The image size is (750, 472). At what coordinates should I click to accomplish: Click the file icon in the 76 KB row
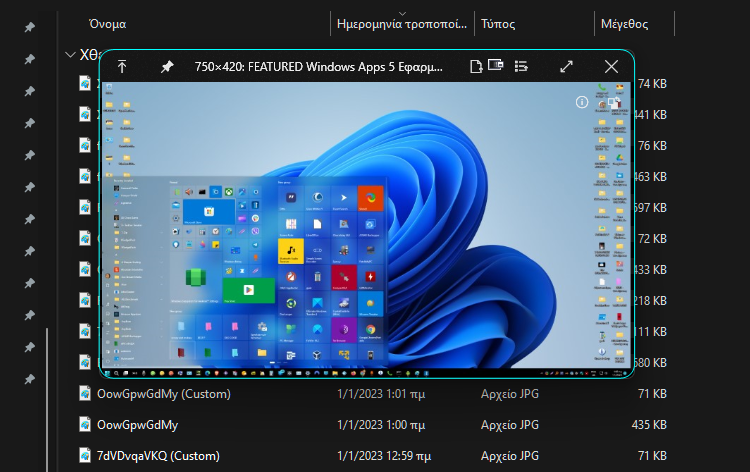pos(85,145)
